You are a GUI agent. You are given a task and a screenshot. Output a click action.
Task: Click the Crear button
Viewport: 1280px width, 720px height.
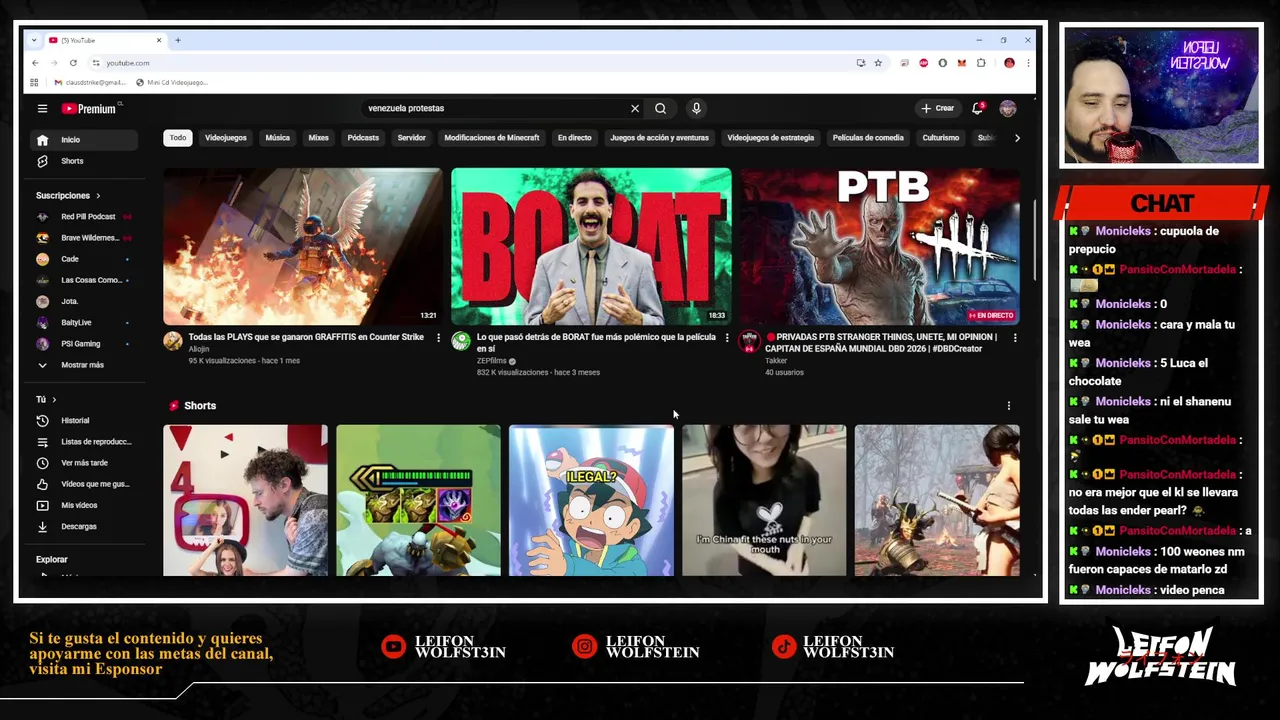click(x=938, y=108)
